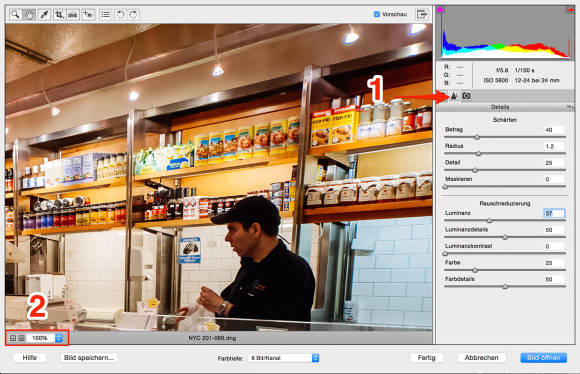
Task: Click the Farbe slider handle
Action: [475, 270]
